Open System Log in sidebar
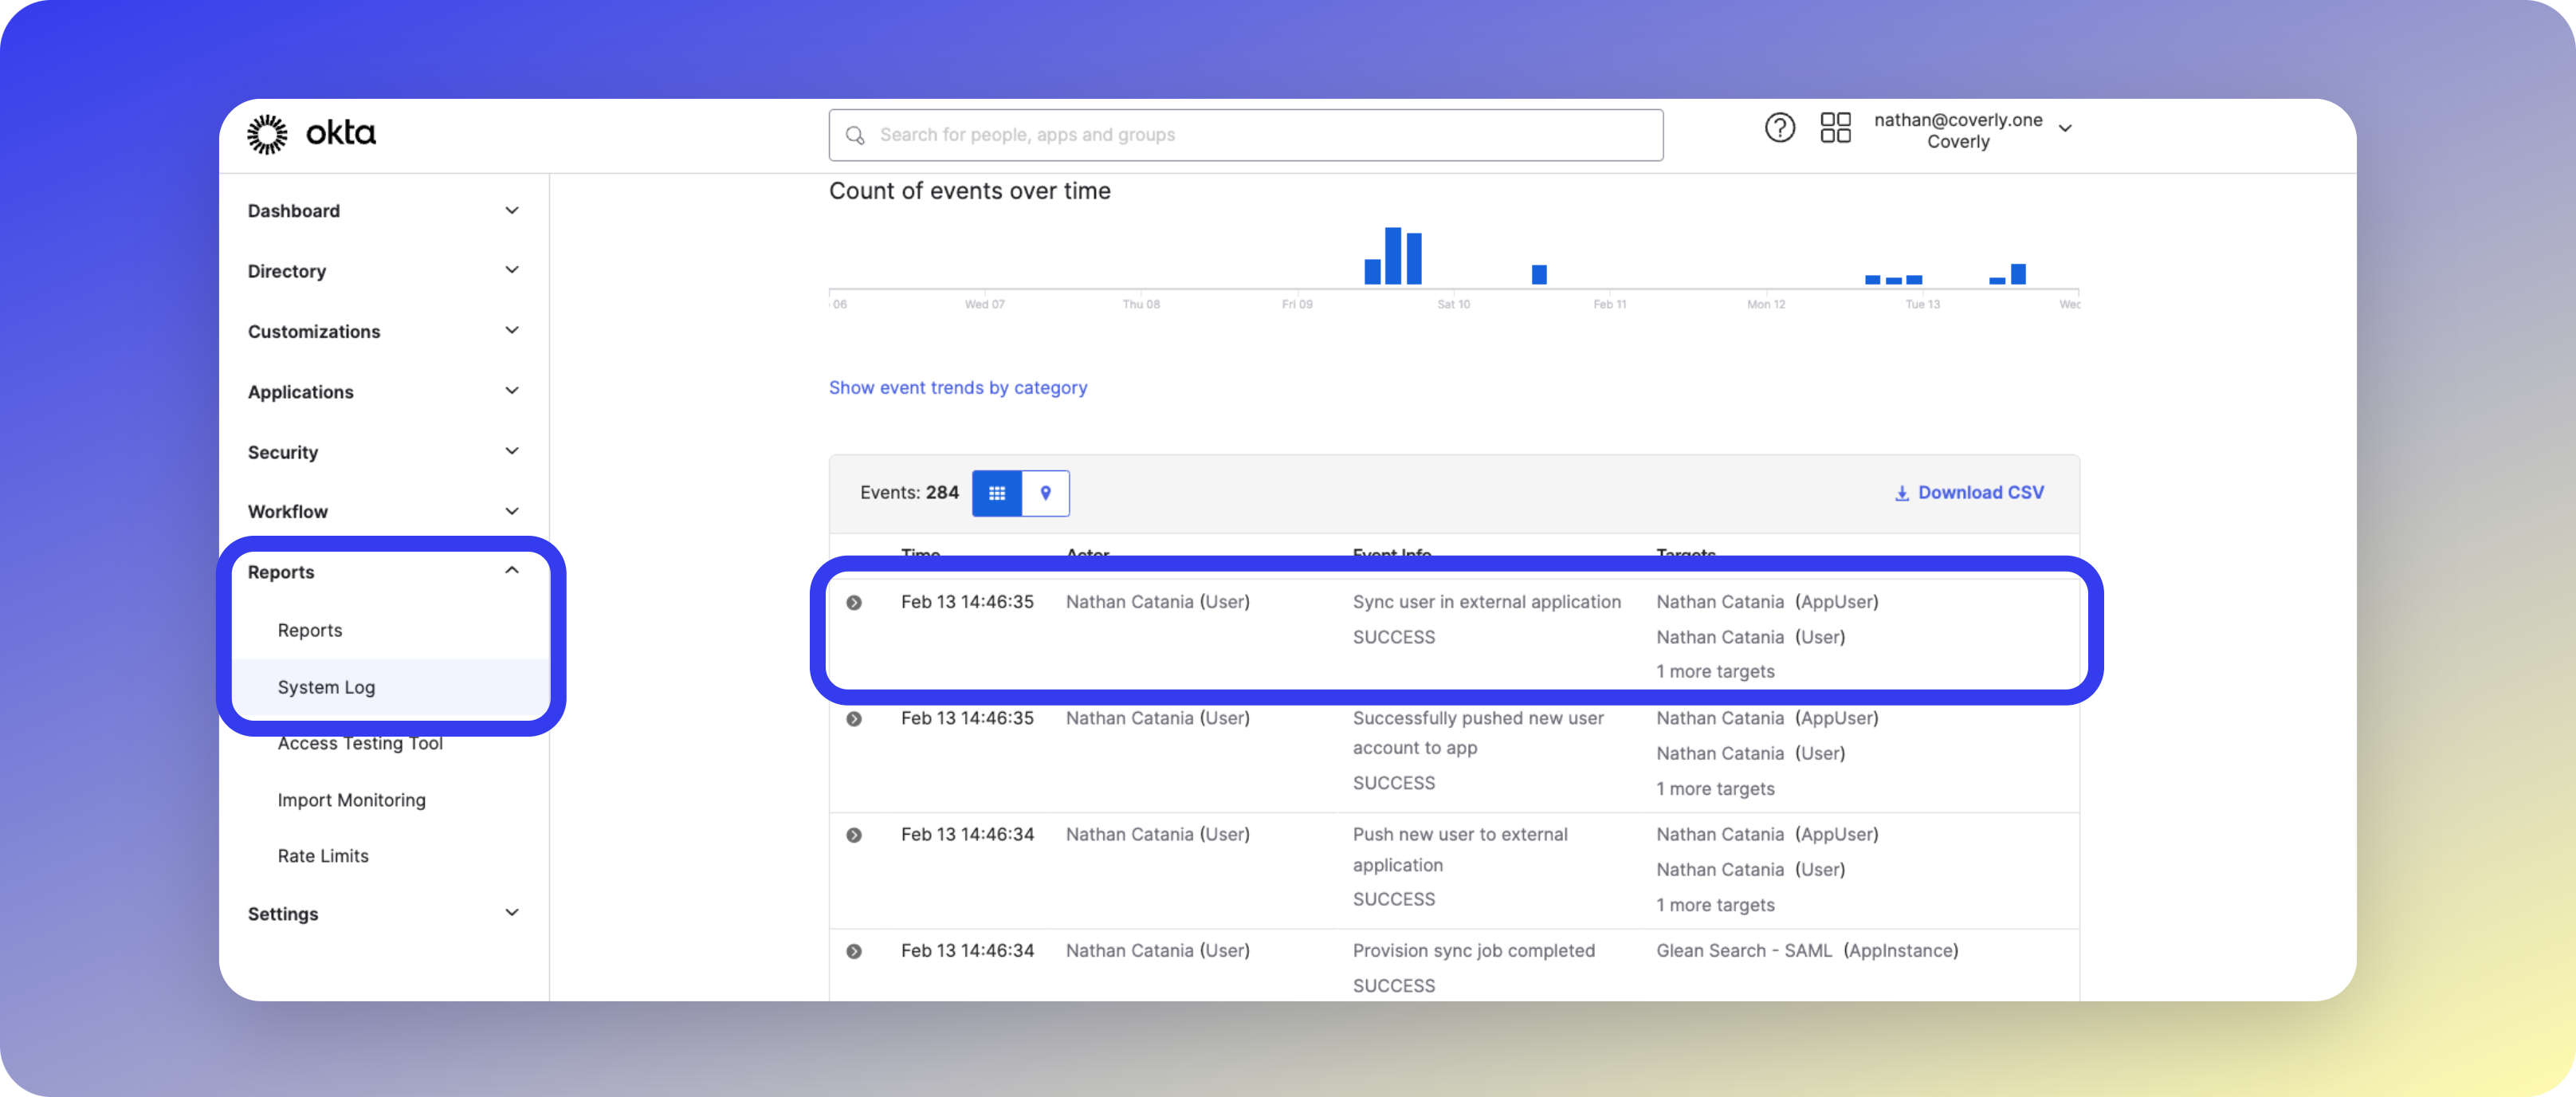The width and height of the screenshot is (2576, 1097). tap(326, 687)
